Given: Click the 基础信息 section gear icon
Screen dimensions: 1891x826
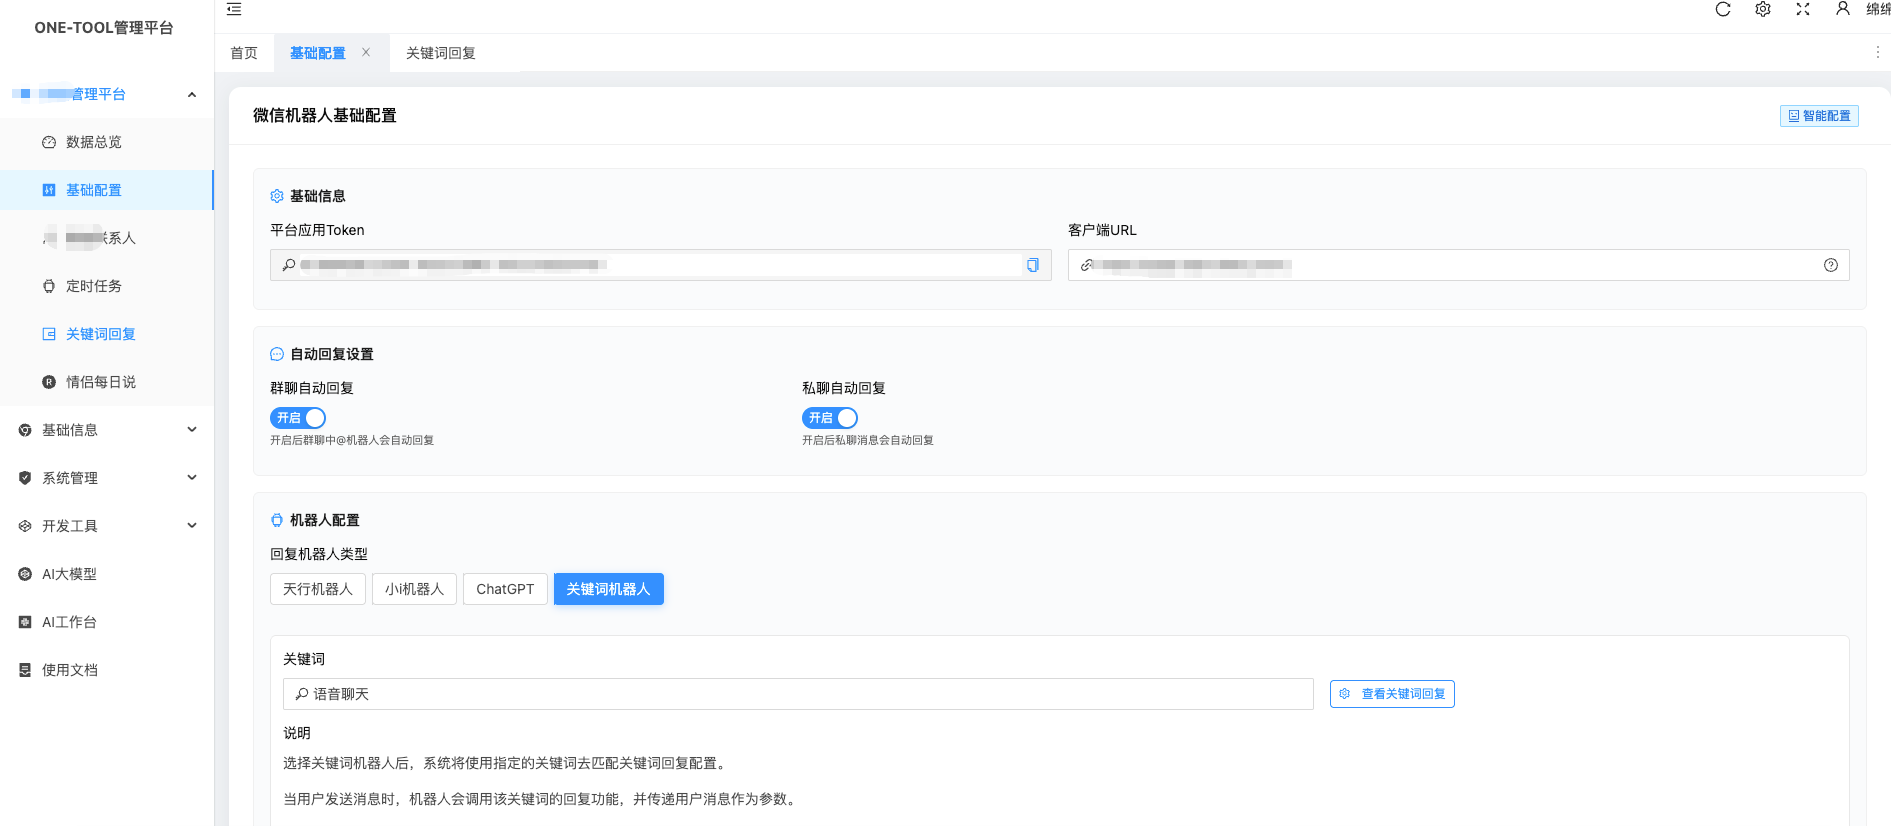Looking at the screenshot, I should pyautogui.click(x=277, y=196).
